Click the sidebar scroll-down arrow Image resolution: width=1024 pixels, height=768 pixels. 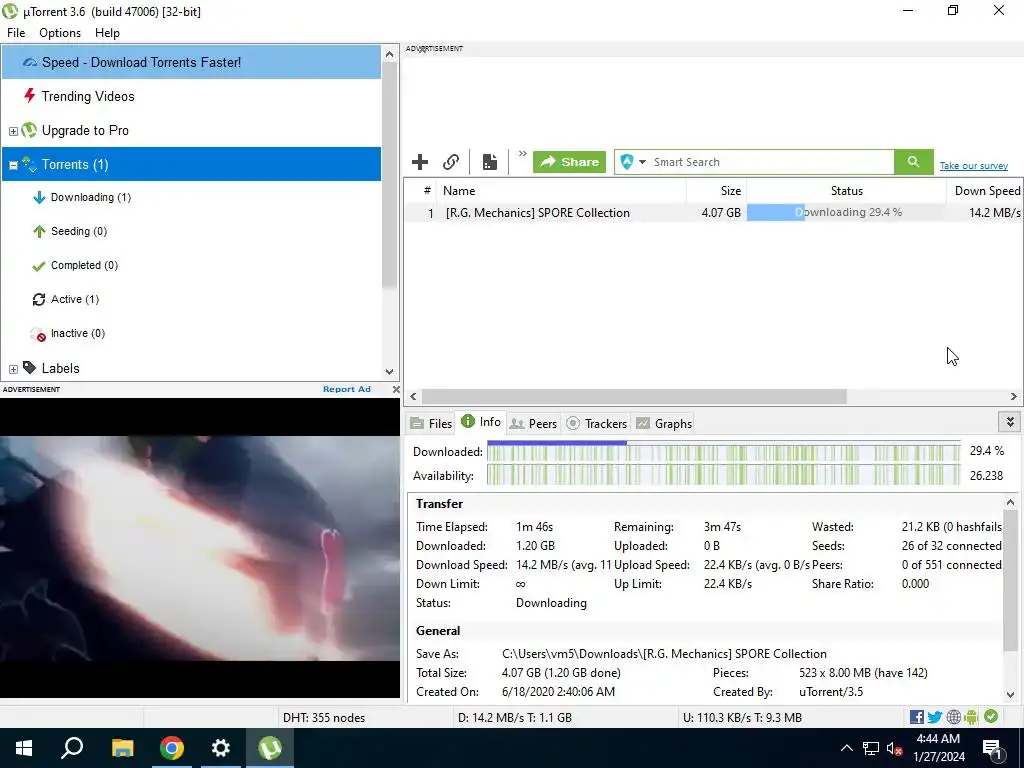390,372
